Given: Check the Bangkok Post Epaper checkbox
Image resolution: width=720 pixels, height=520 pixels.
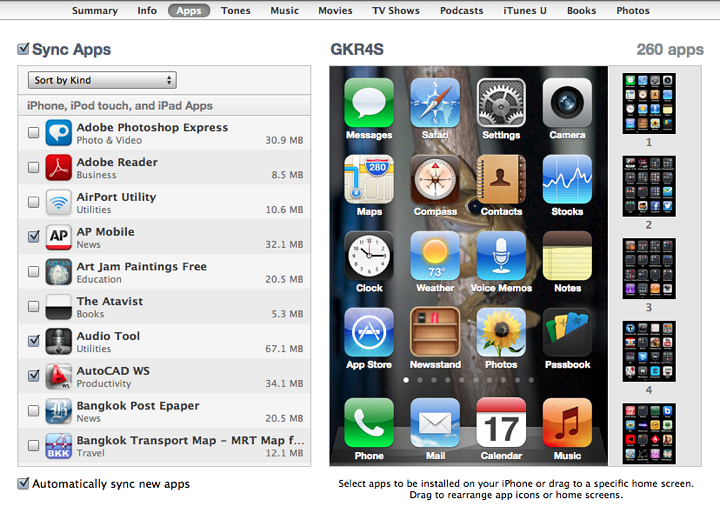Looking at the screenshot, I should coord(34,411).
